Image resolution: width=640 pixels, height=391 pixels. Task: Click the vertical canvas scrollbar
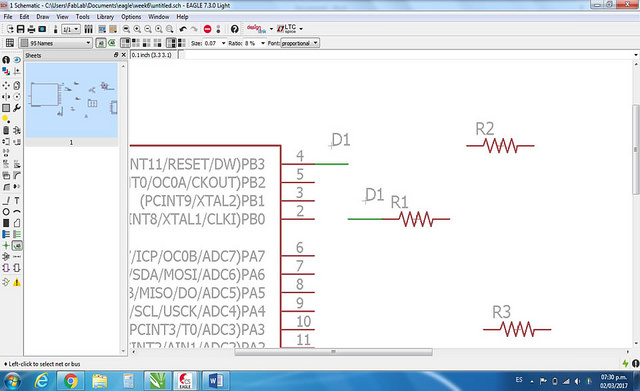pyautogui.click(x=636, y=150)
